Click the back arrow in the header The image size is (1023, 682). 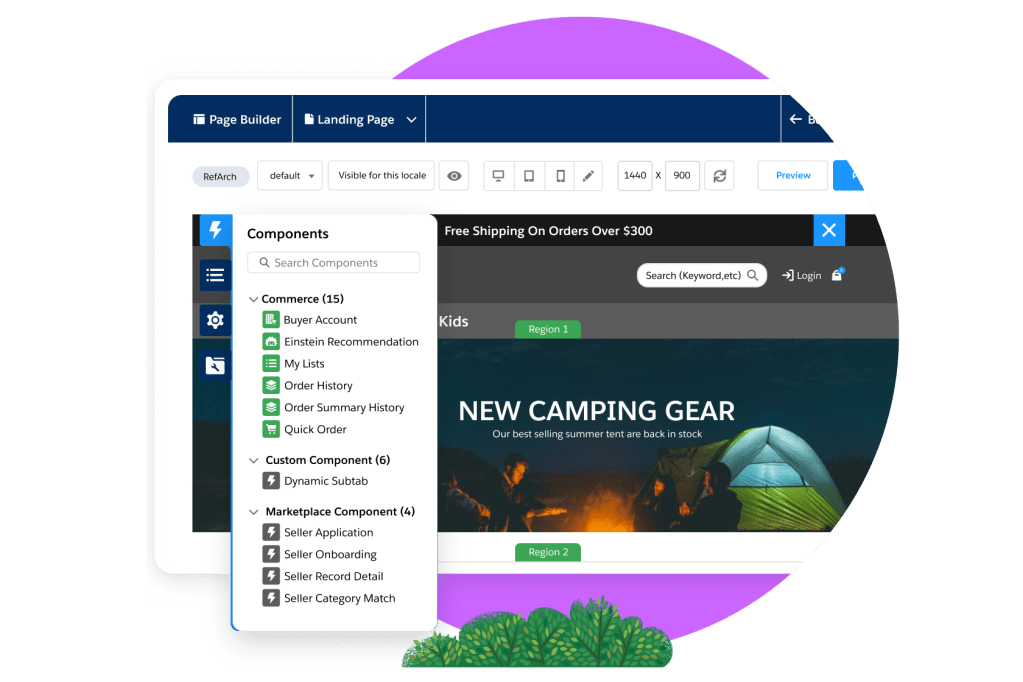pos(795,119)
